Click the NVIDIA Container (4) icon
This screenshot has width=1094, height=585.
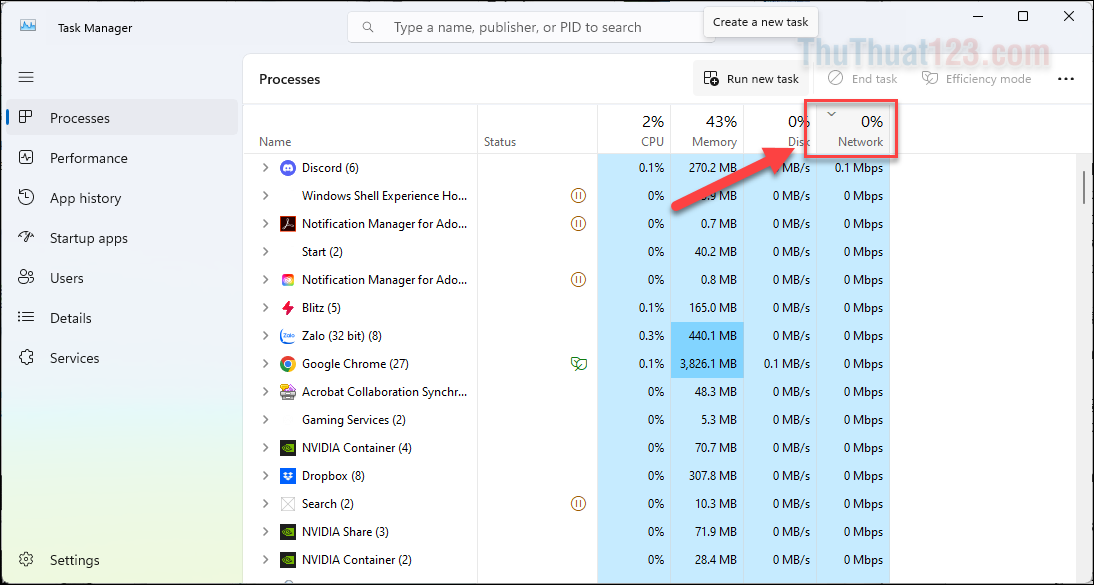point(287,447)
